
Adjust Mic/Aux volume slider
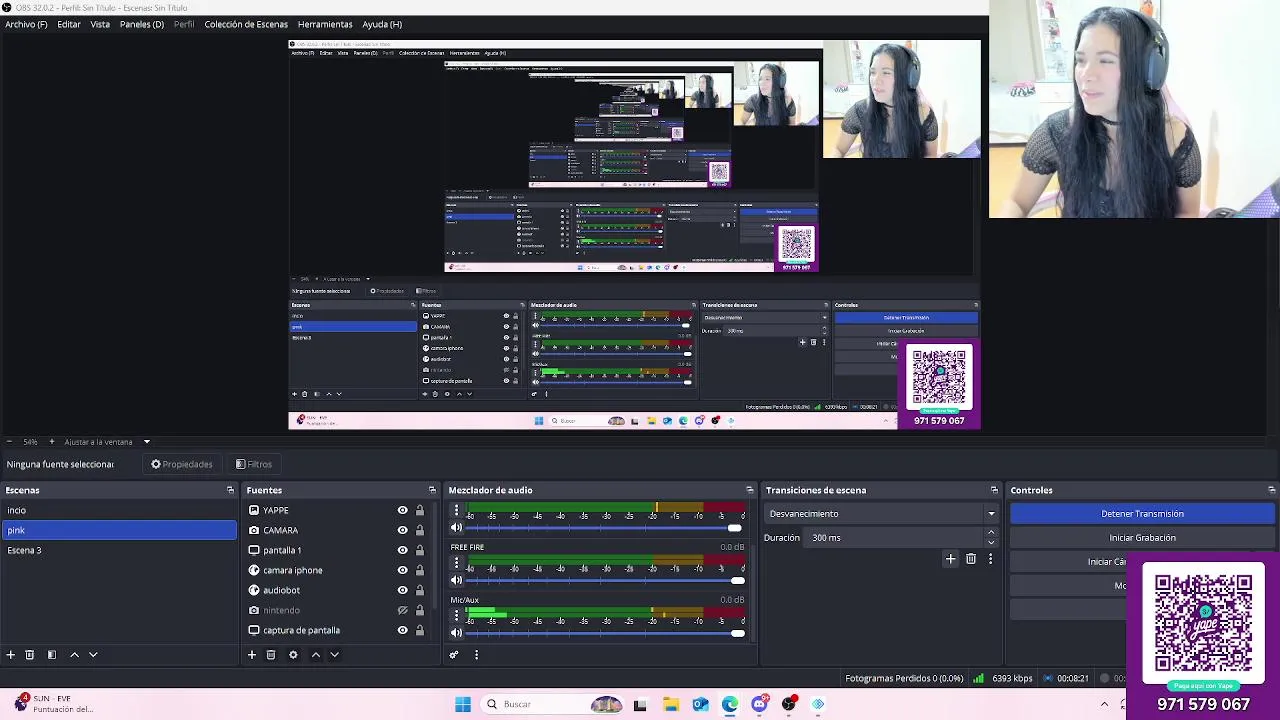point(605,633)
